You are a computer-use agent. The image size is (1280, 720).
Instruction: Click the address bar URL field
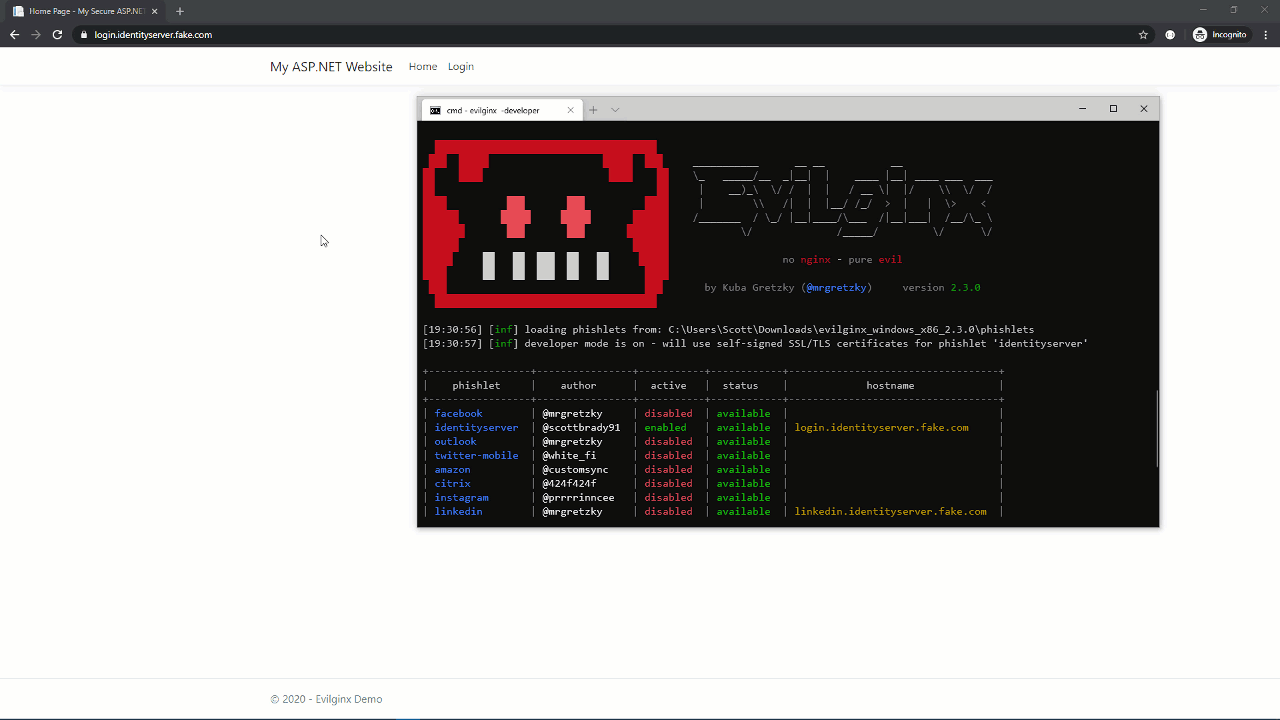coord(610,34)
